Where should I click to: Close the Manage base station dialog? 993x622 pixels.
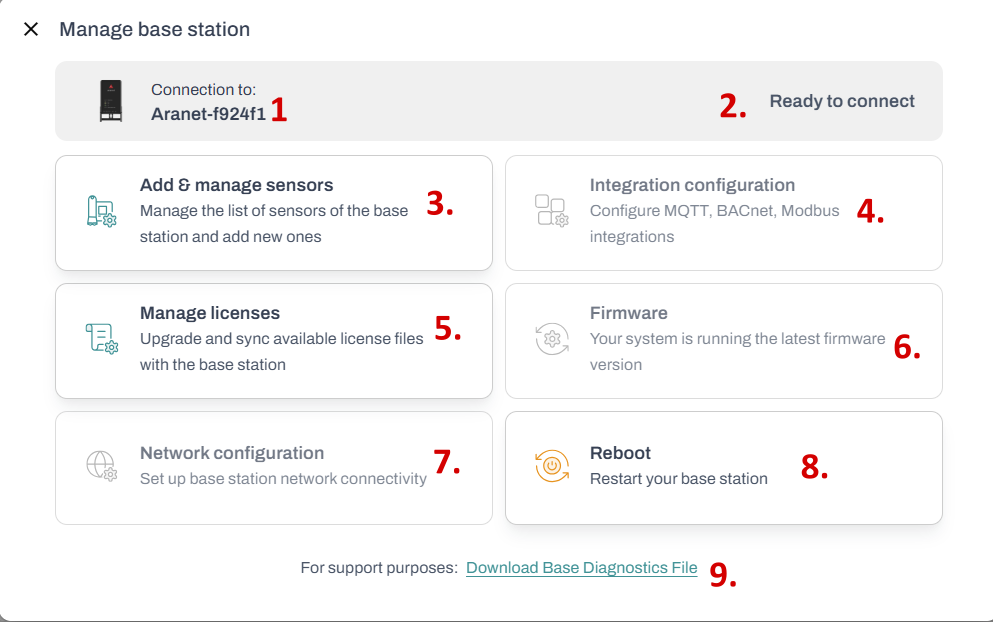[x=31, y=29]
